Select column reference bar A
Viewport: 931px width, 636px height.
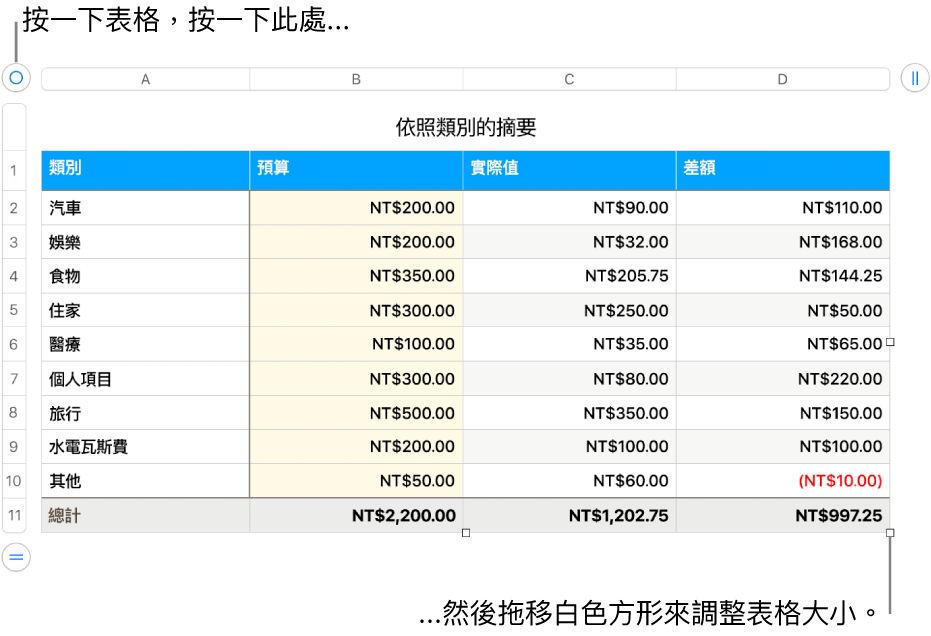[x=145, y=78]
